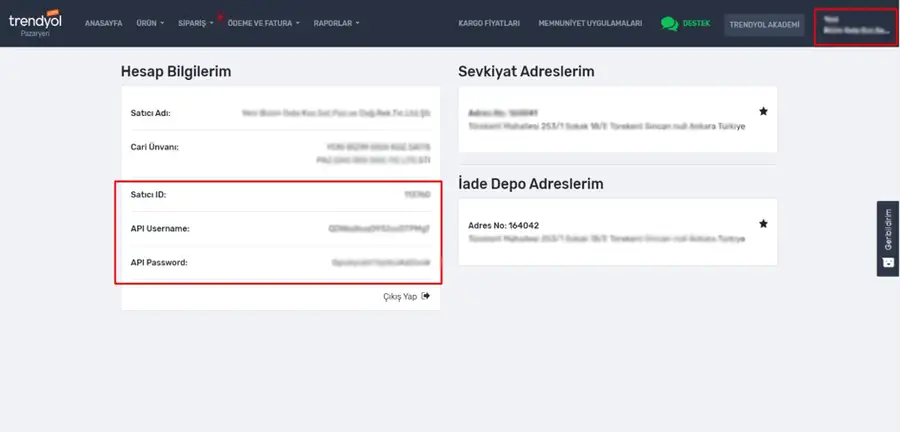The width and height of the screenshot is (900, 432).
Task: Click the blurred Satıcı Adı value
Action: coord(336,113)
